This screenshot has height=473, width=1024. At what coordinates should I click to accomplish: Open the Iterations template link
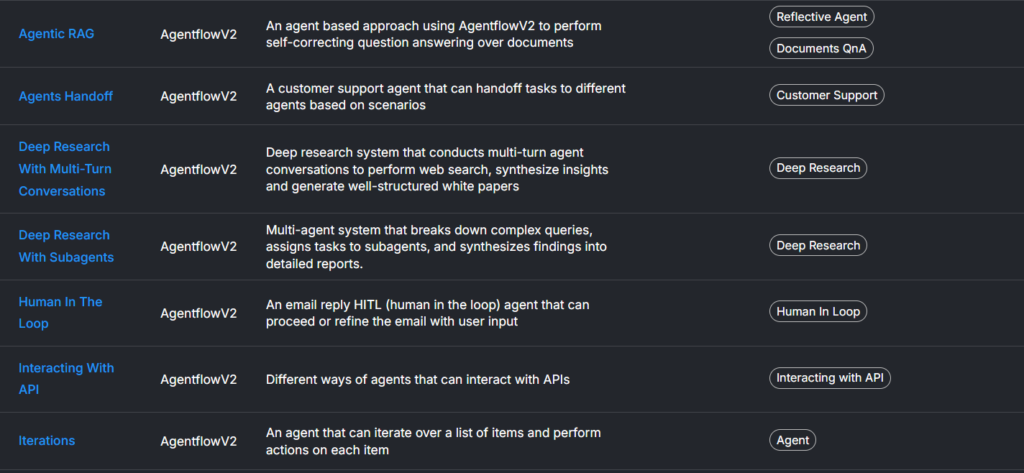(47, 440)
